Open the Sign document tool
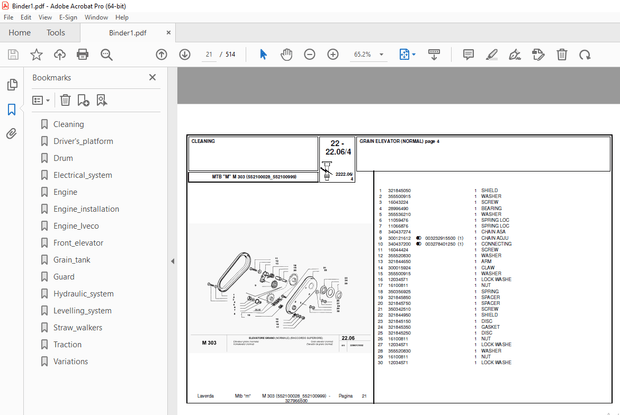Viewport: 620px width, 415px height. pos(515,55)
